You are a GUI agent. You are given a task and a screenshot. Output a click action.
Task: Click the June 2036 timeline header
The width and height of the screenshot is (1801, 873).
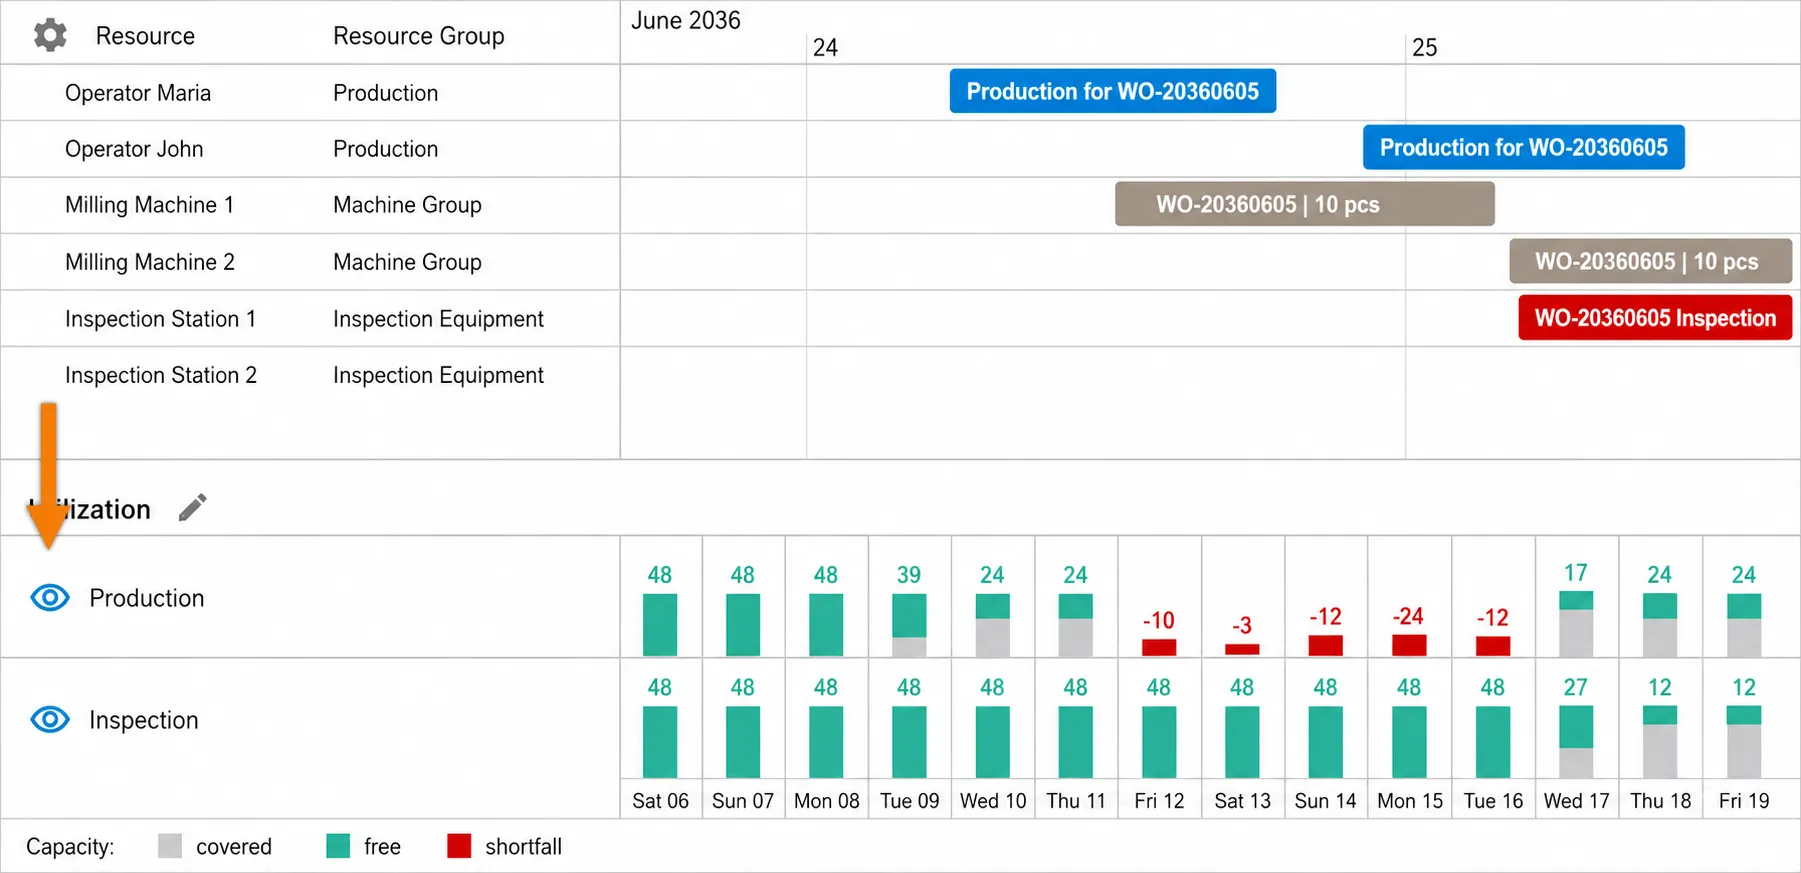coord(686,21)
